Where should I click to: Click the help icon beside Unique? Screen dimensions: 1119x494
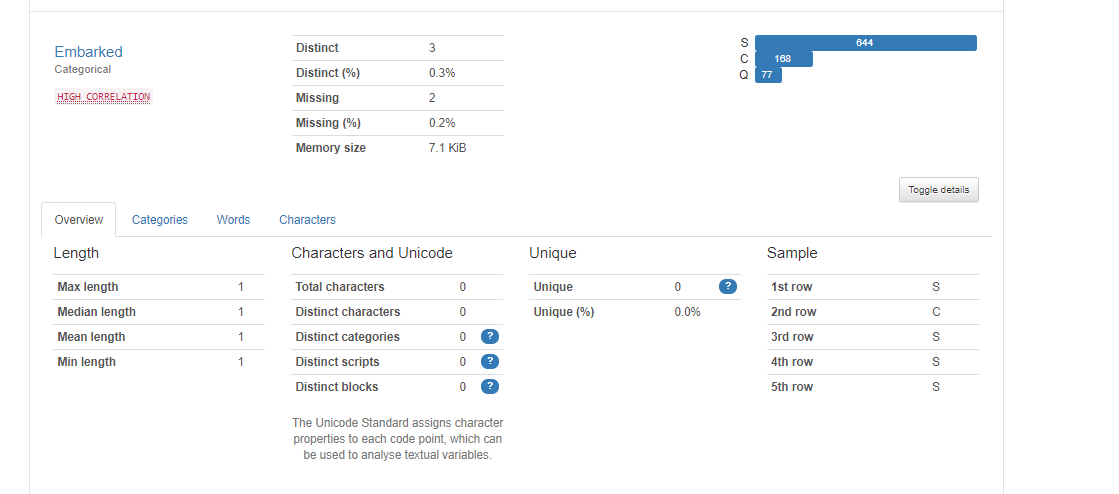(728, 287)
